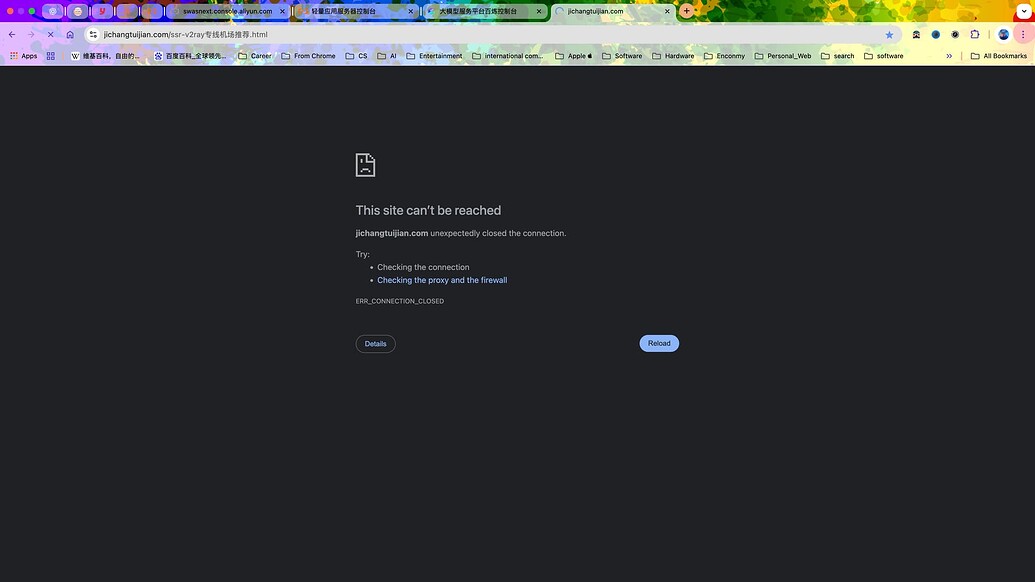Reload the unreachable page
1035x582 pixels.
point(659,343)
